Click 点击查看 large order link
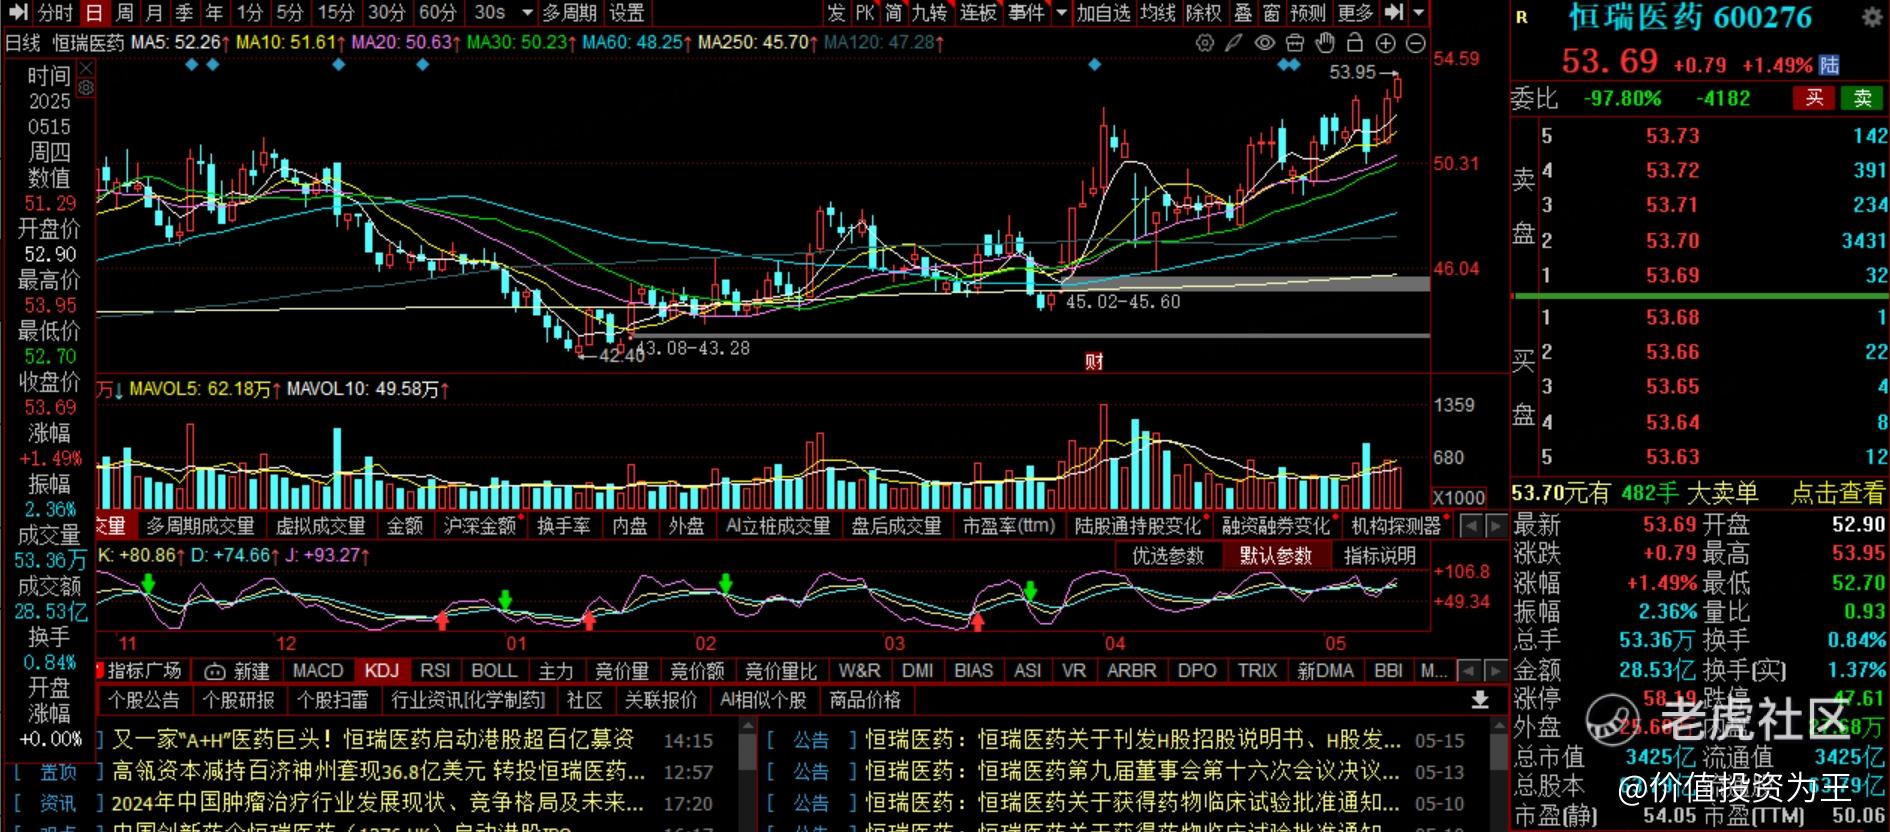 pos(1837,493)
